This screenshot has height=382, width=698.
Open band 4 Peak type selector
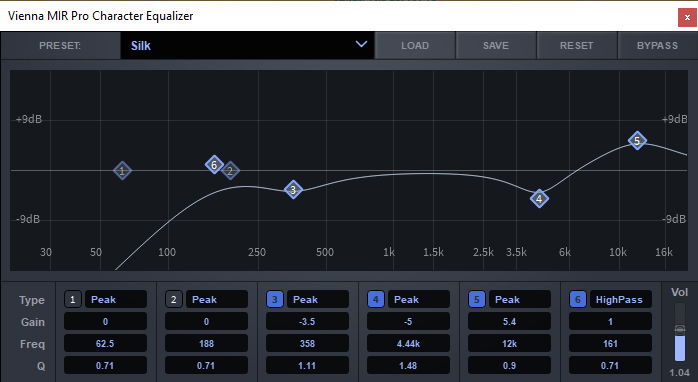[x=419, y=299]
